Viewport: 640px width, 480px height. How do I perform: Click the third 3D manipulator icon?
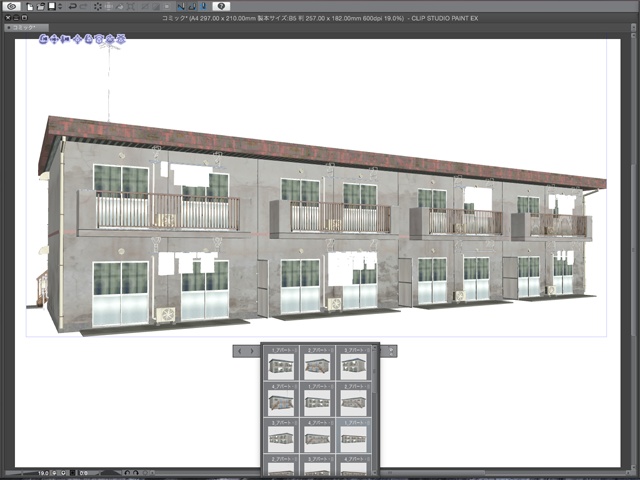pos(63,40)
